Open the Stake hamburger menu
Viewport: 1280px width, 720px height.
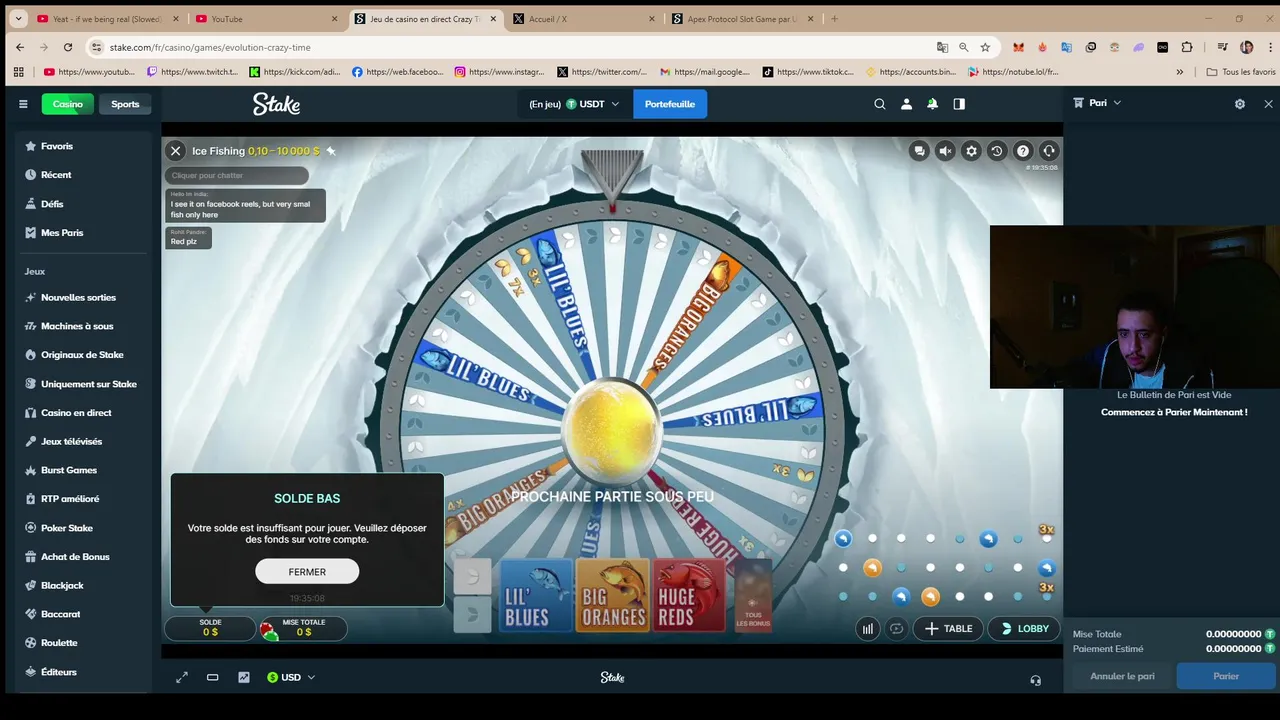pyautogui.click(x=23, y=104)
